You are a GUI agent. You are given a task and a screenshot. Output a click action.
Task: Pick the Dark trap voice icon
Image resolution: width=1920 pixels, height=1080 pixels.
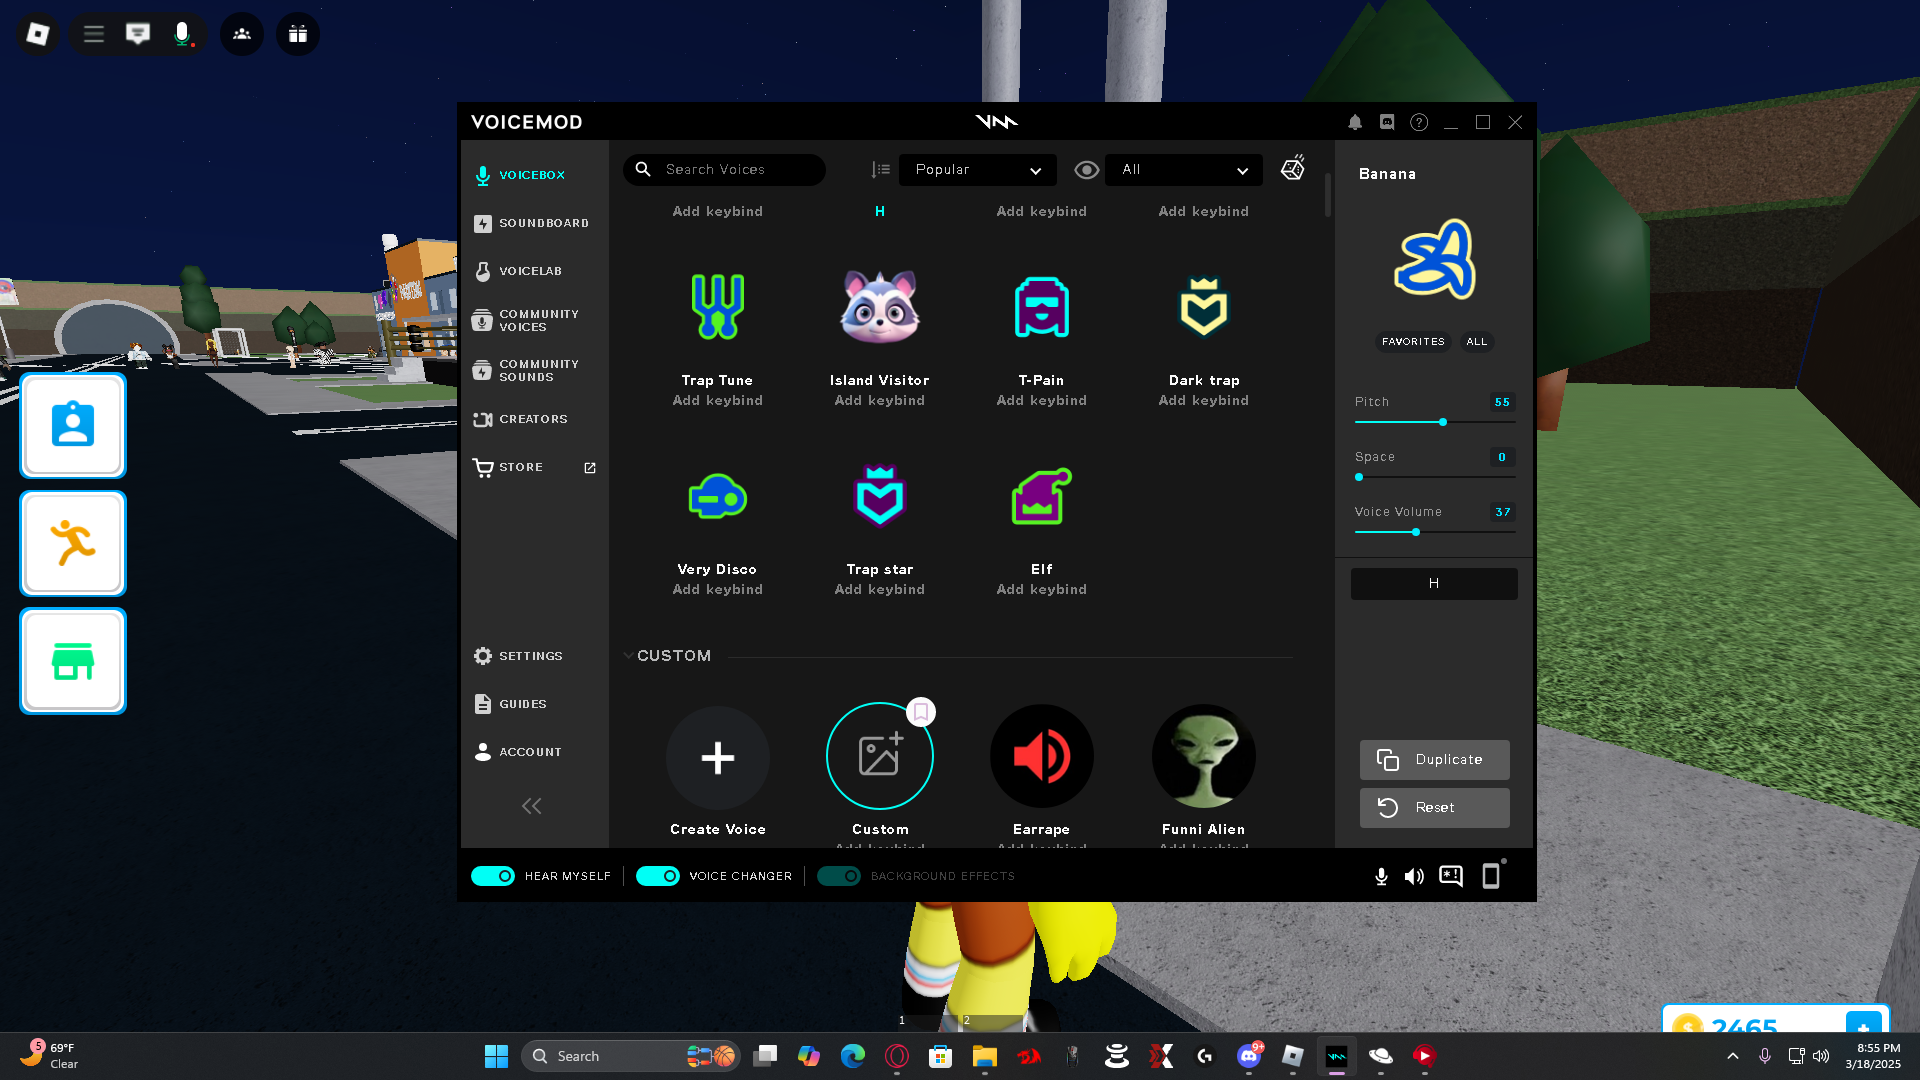coord(1204,307)
